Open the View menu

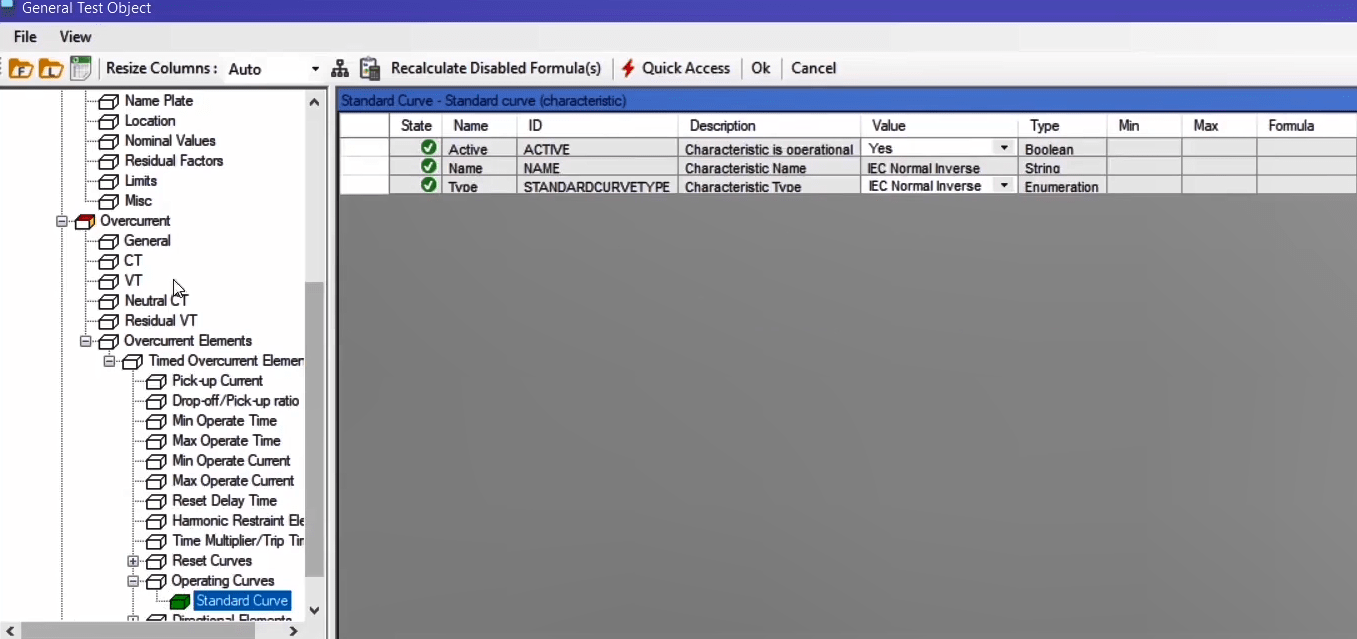point(75,37)
